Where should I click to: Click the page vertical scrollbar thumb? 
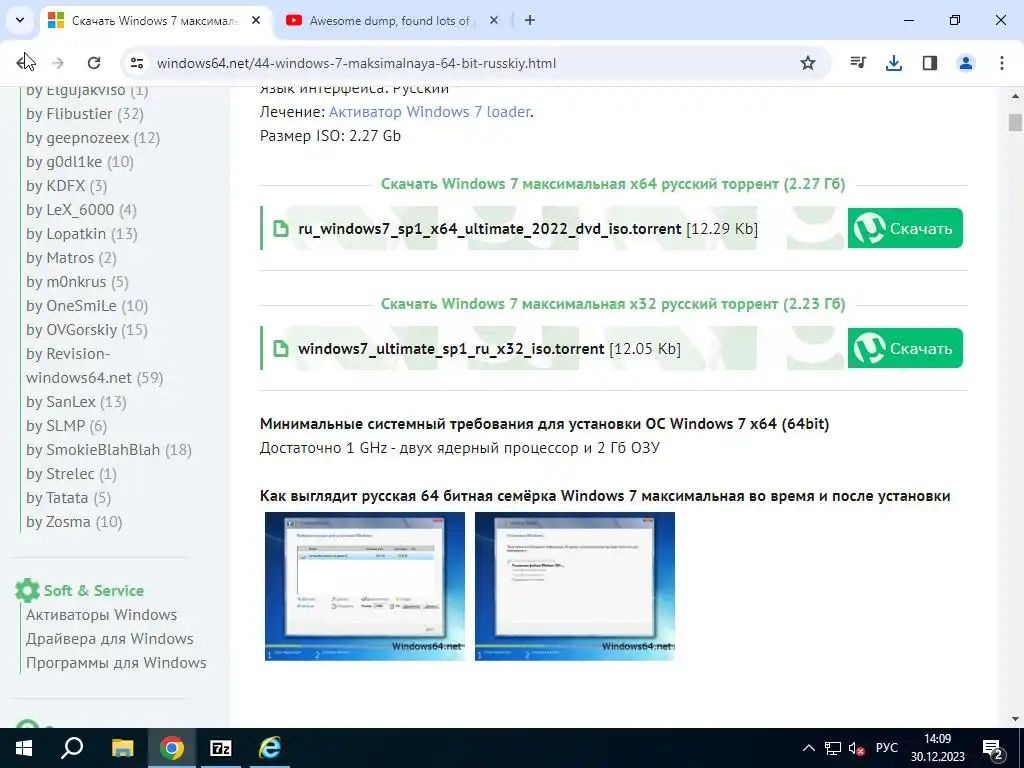point(1015,122)
